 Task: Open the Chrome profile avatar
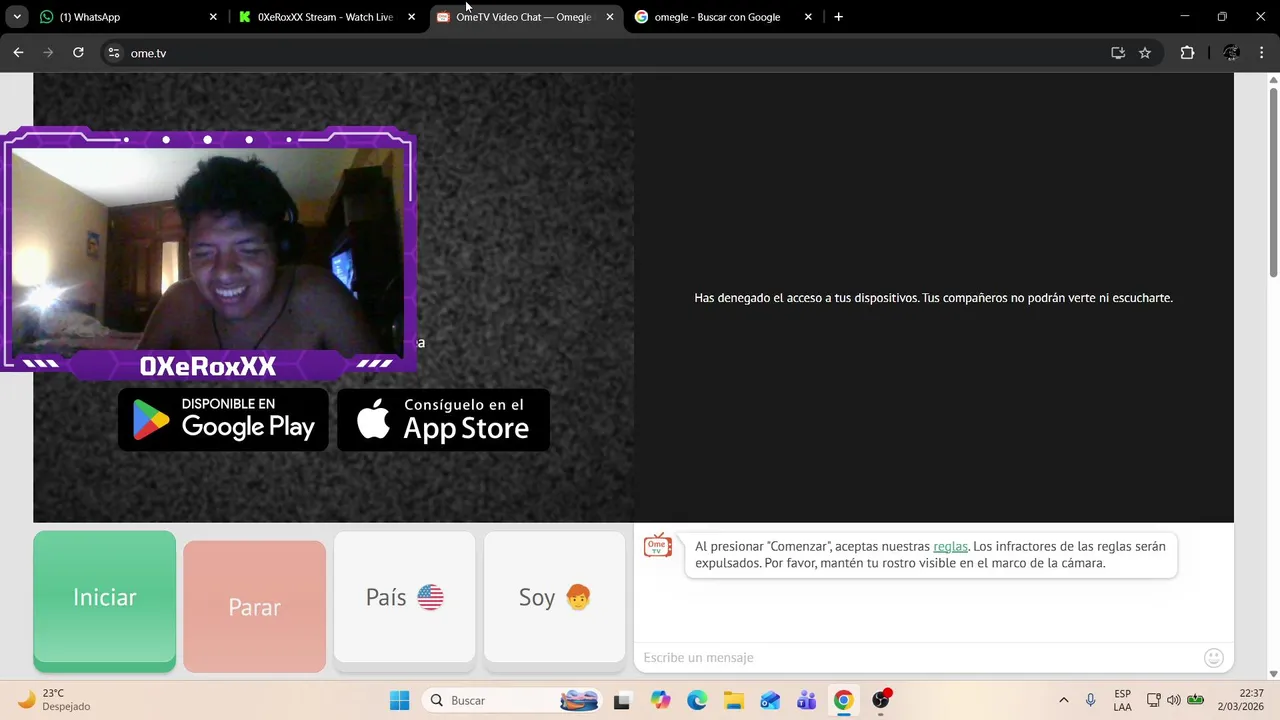(x=1232, y=53)
